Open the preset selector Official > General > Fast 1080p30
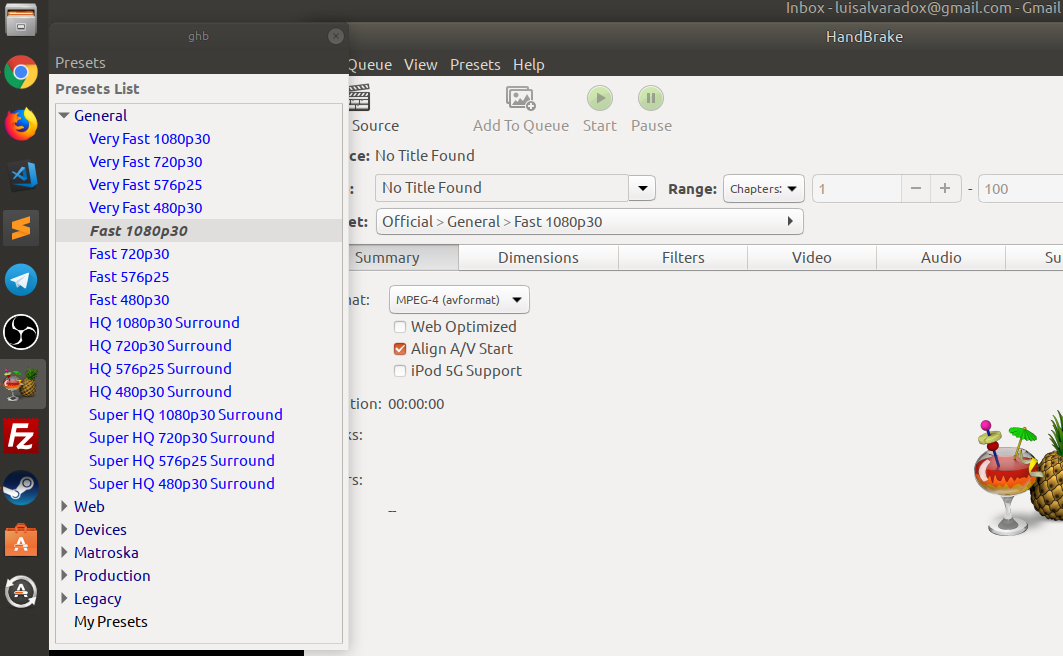The image size is (1063, 656). point(589,222)
